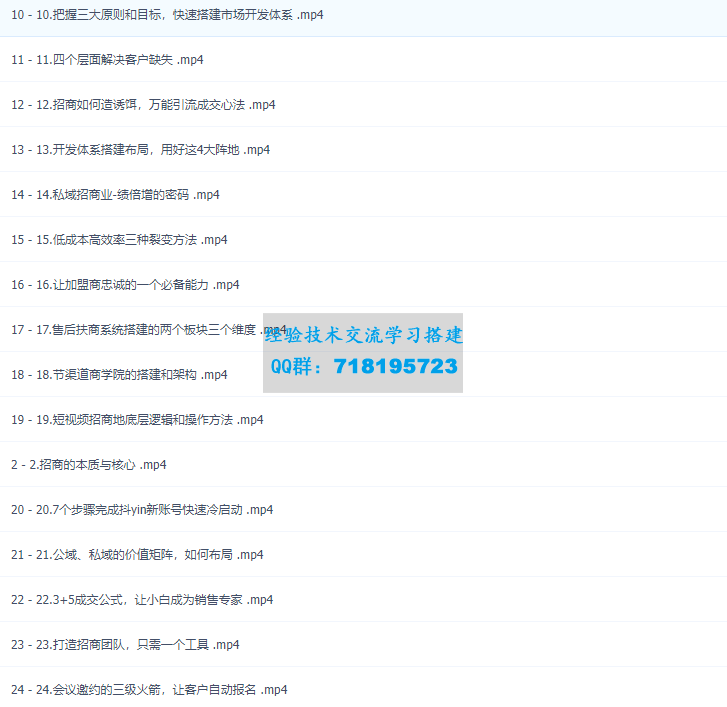Open 15.低成本高效率三种裂变方法 .mp4
The width and height of the screenshot is (727, 707).
(119, 240)
